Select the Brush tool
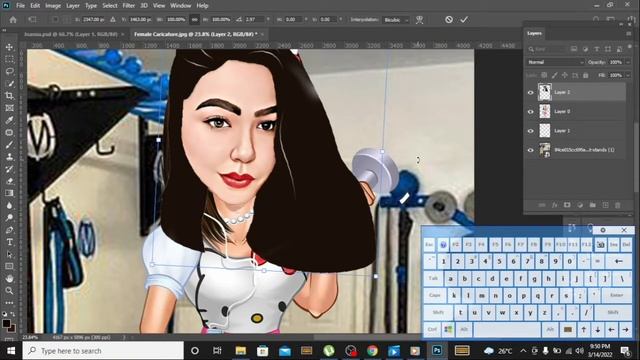640x360 pixels. coord(9,145)
